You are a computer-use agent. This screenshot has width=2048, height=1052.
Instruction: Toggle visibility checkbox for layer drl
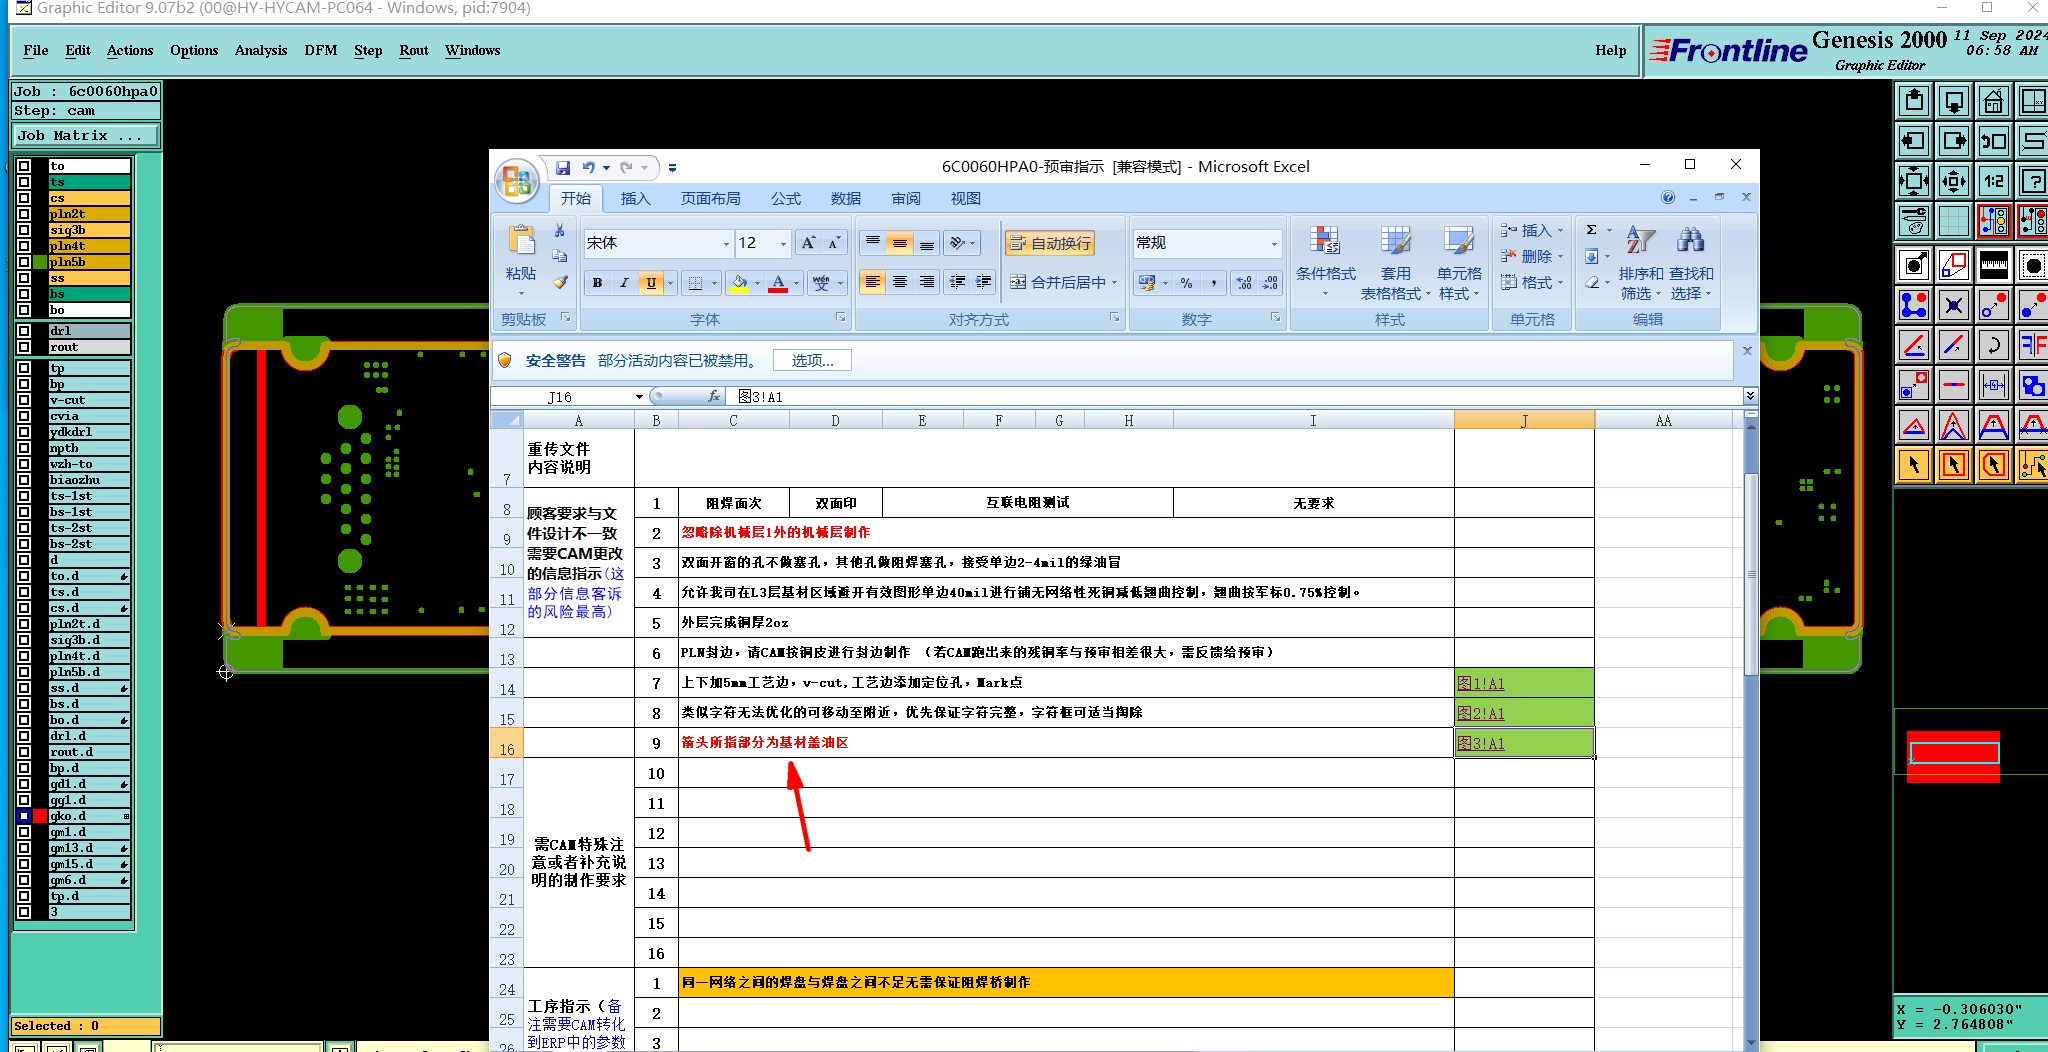pos(24,331)
